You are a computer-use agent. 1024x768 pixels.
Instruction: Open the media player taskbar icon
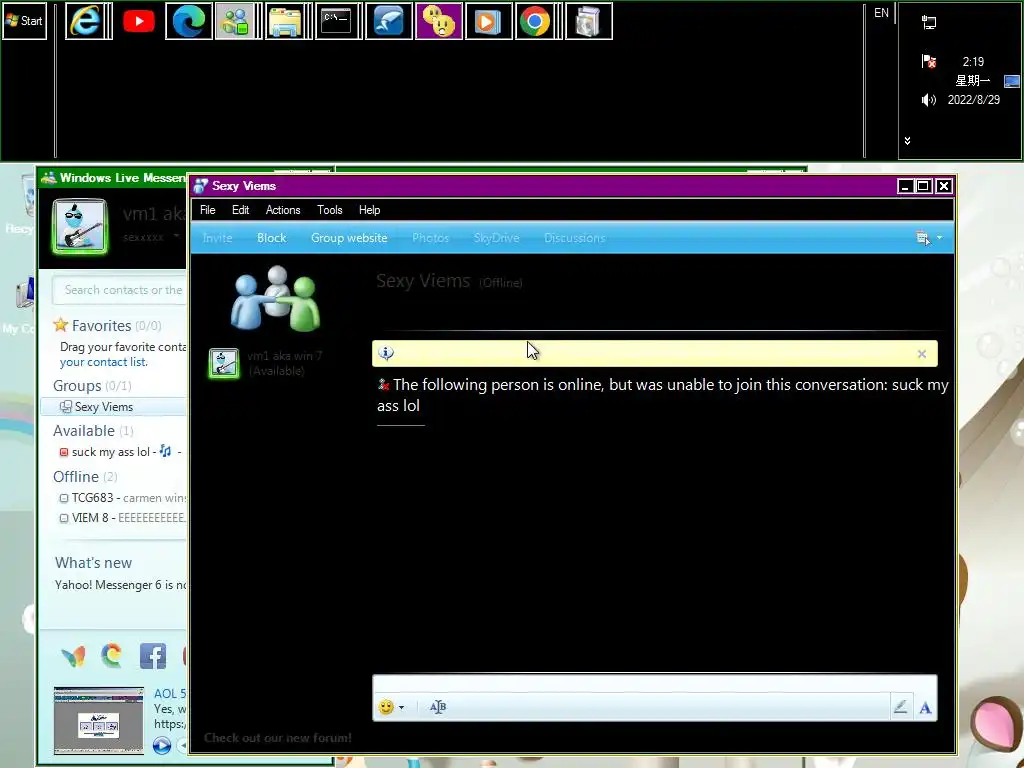click(488, 21)
